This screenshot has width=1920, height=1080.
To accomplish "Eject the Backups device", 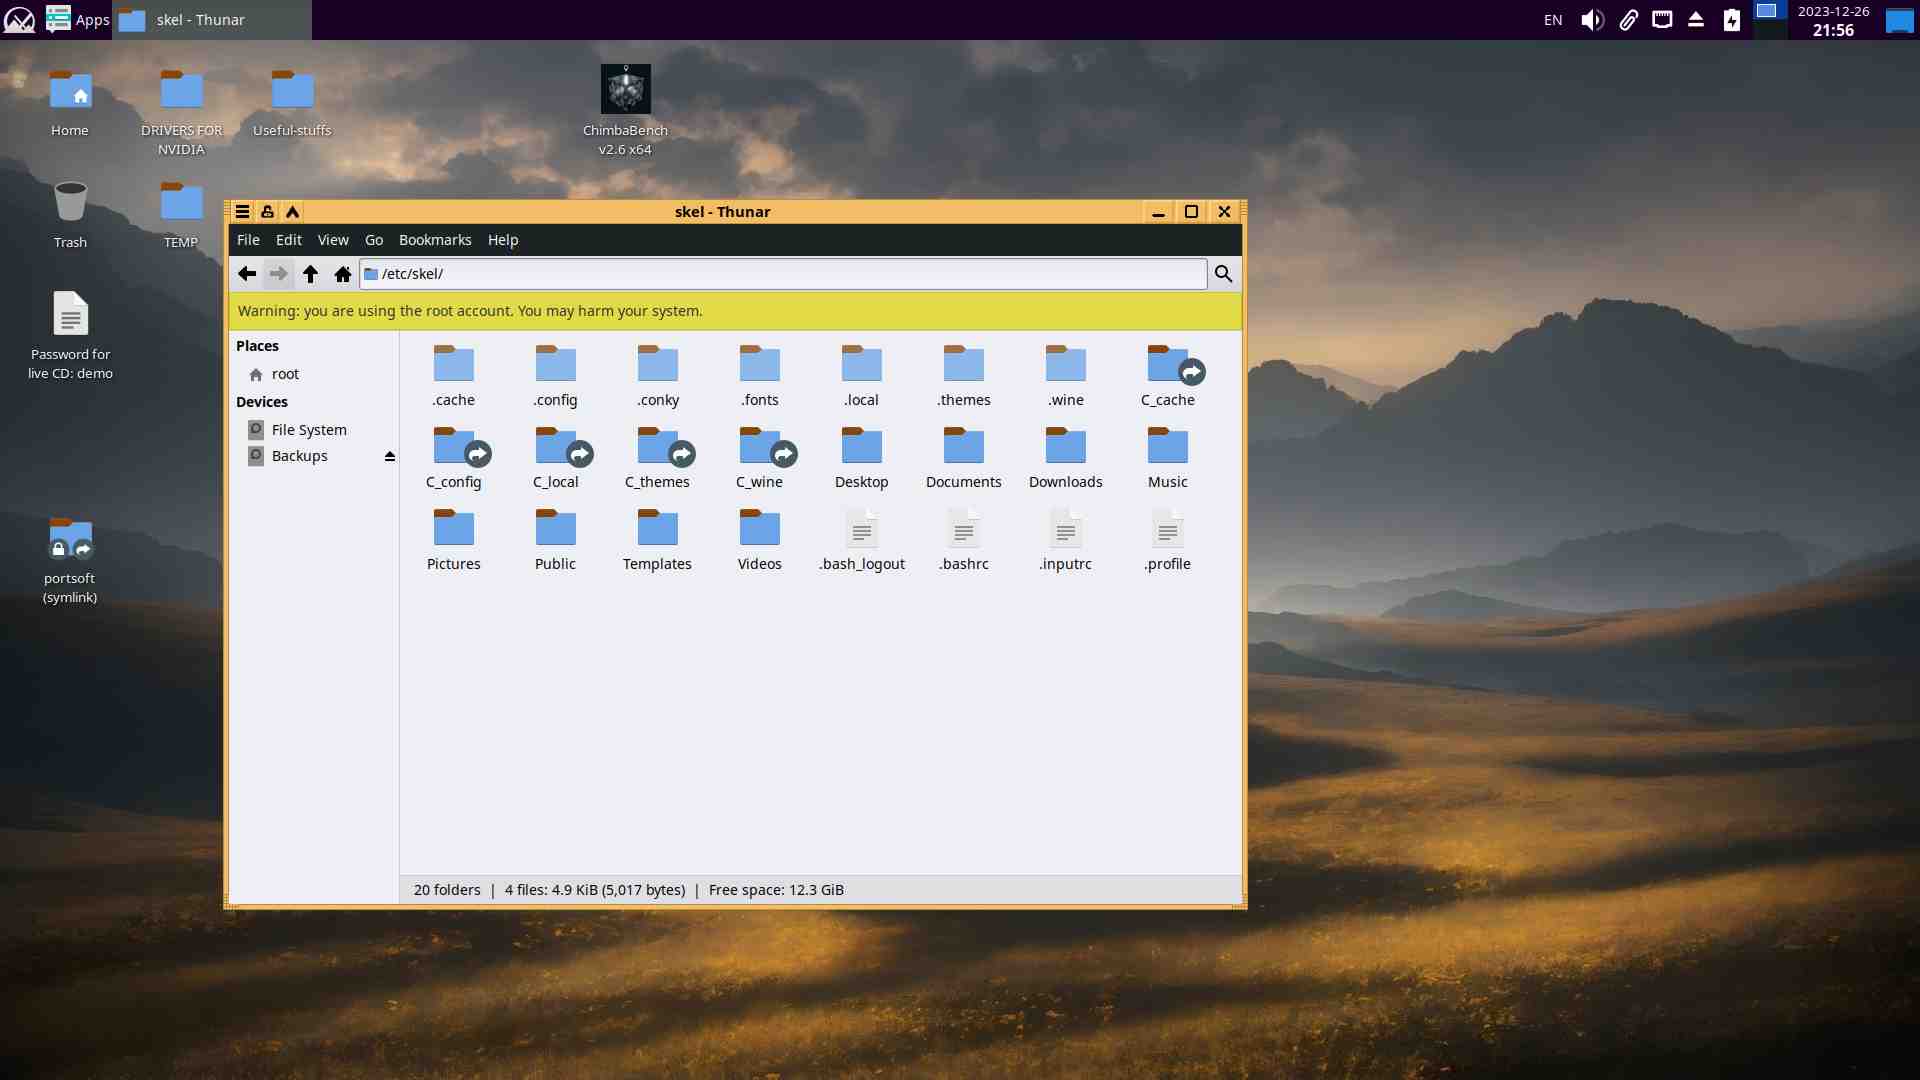I will [x=390, y=456].
